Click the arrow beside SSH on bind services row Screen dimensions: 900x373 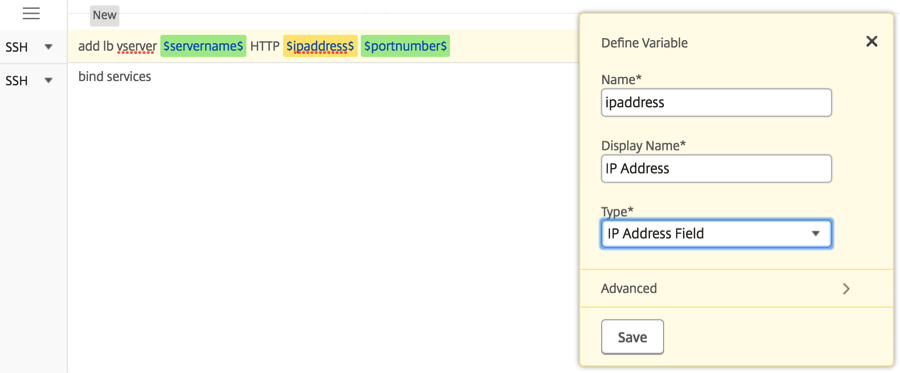click(48, 80)
